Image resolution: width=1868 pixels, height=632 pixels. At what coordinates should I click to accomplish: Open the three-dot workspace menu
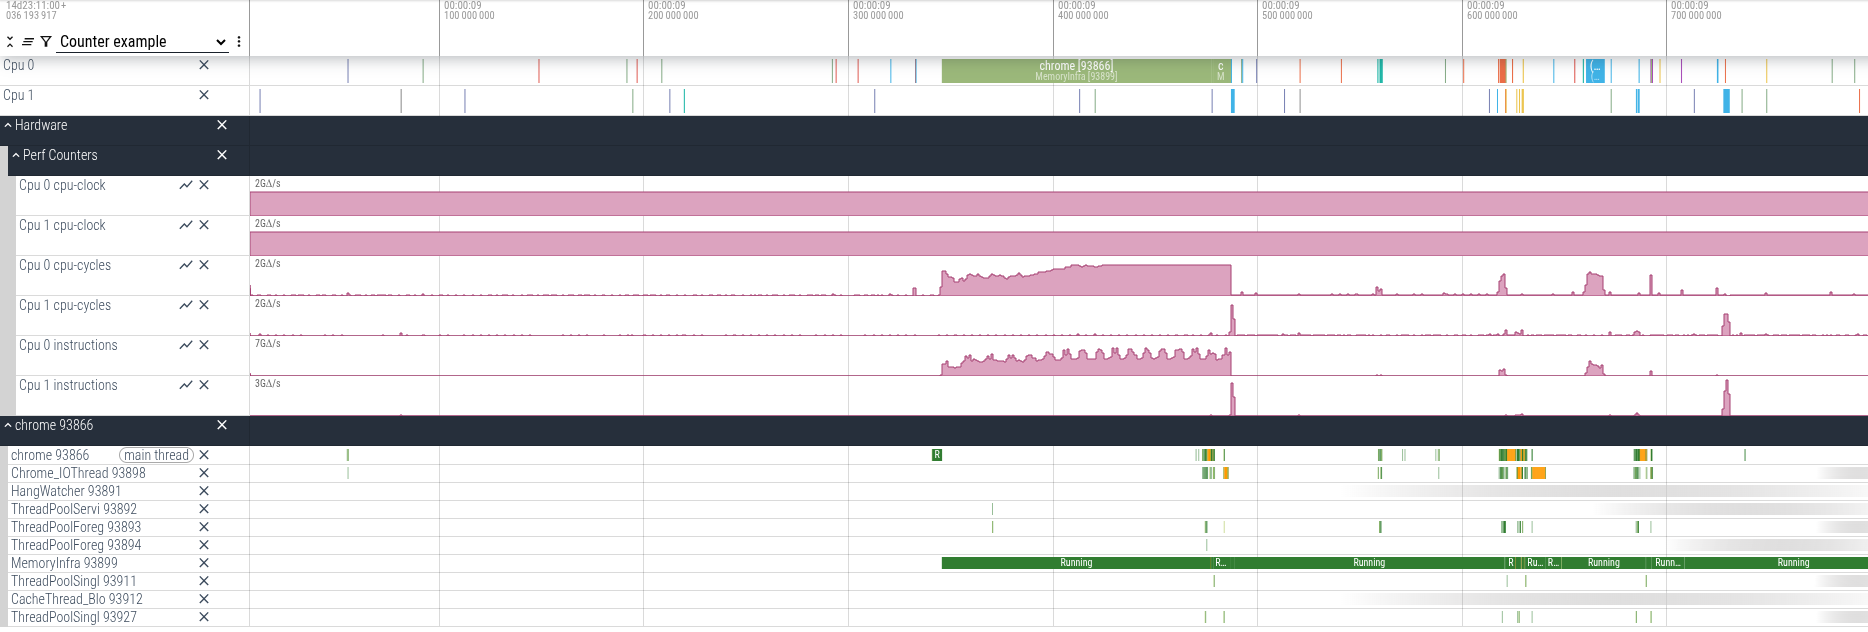click(239, 42)
